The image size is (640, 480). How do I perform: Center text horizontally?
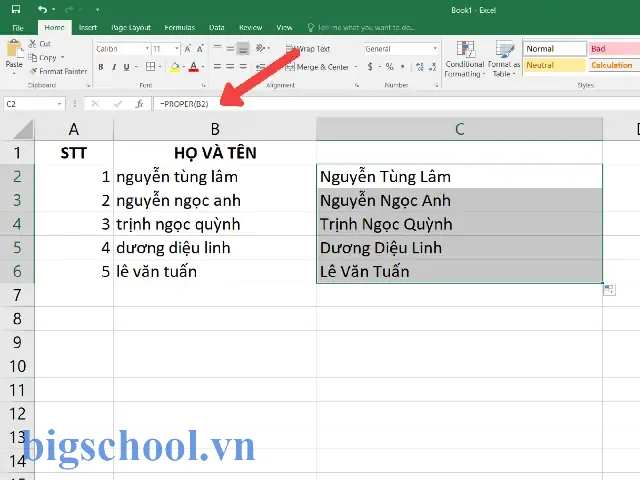pos(230,67)
